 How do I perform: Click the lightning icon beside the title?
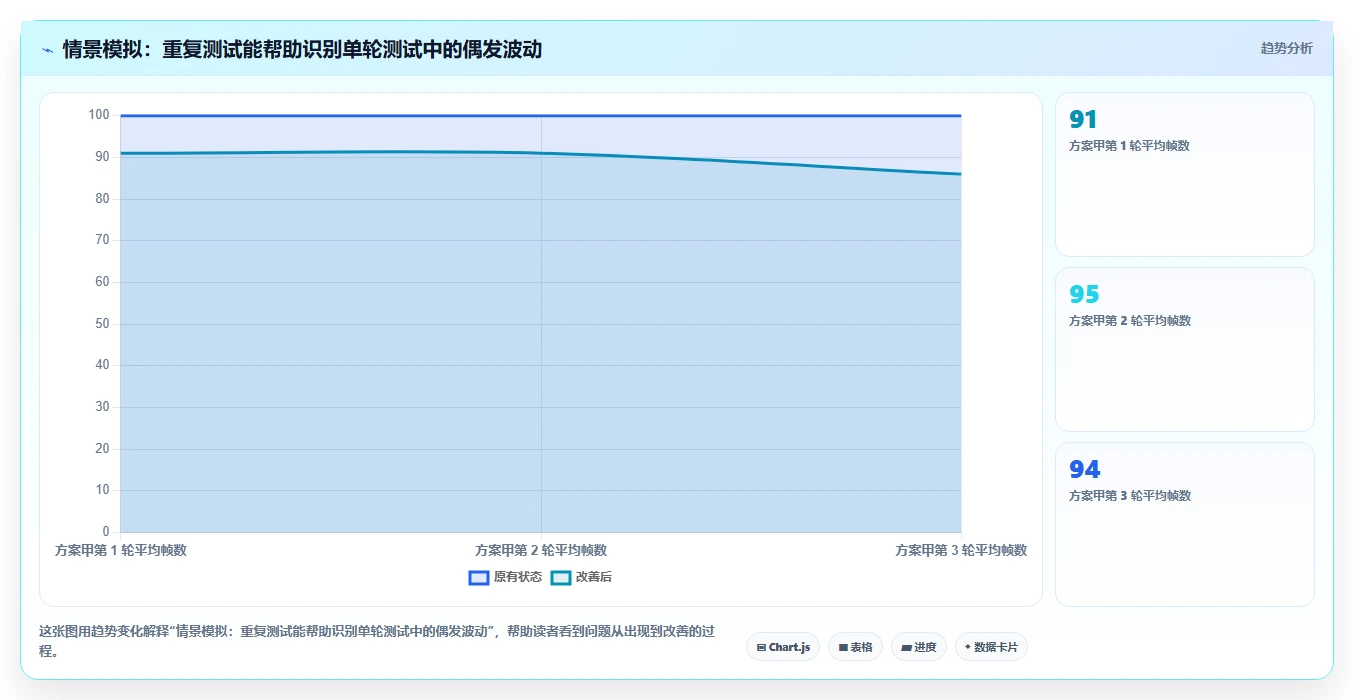point(47,50)
